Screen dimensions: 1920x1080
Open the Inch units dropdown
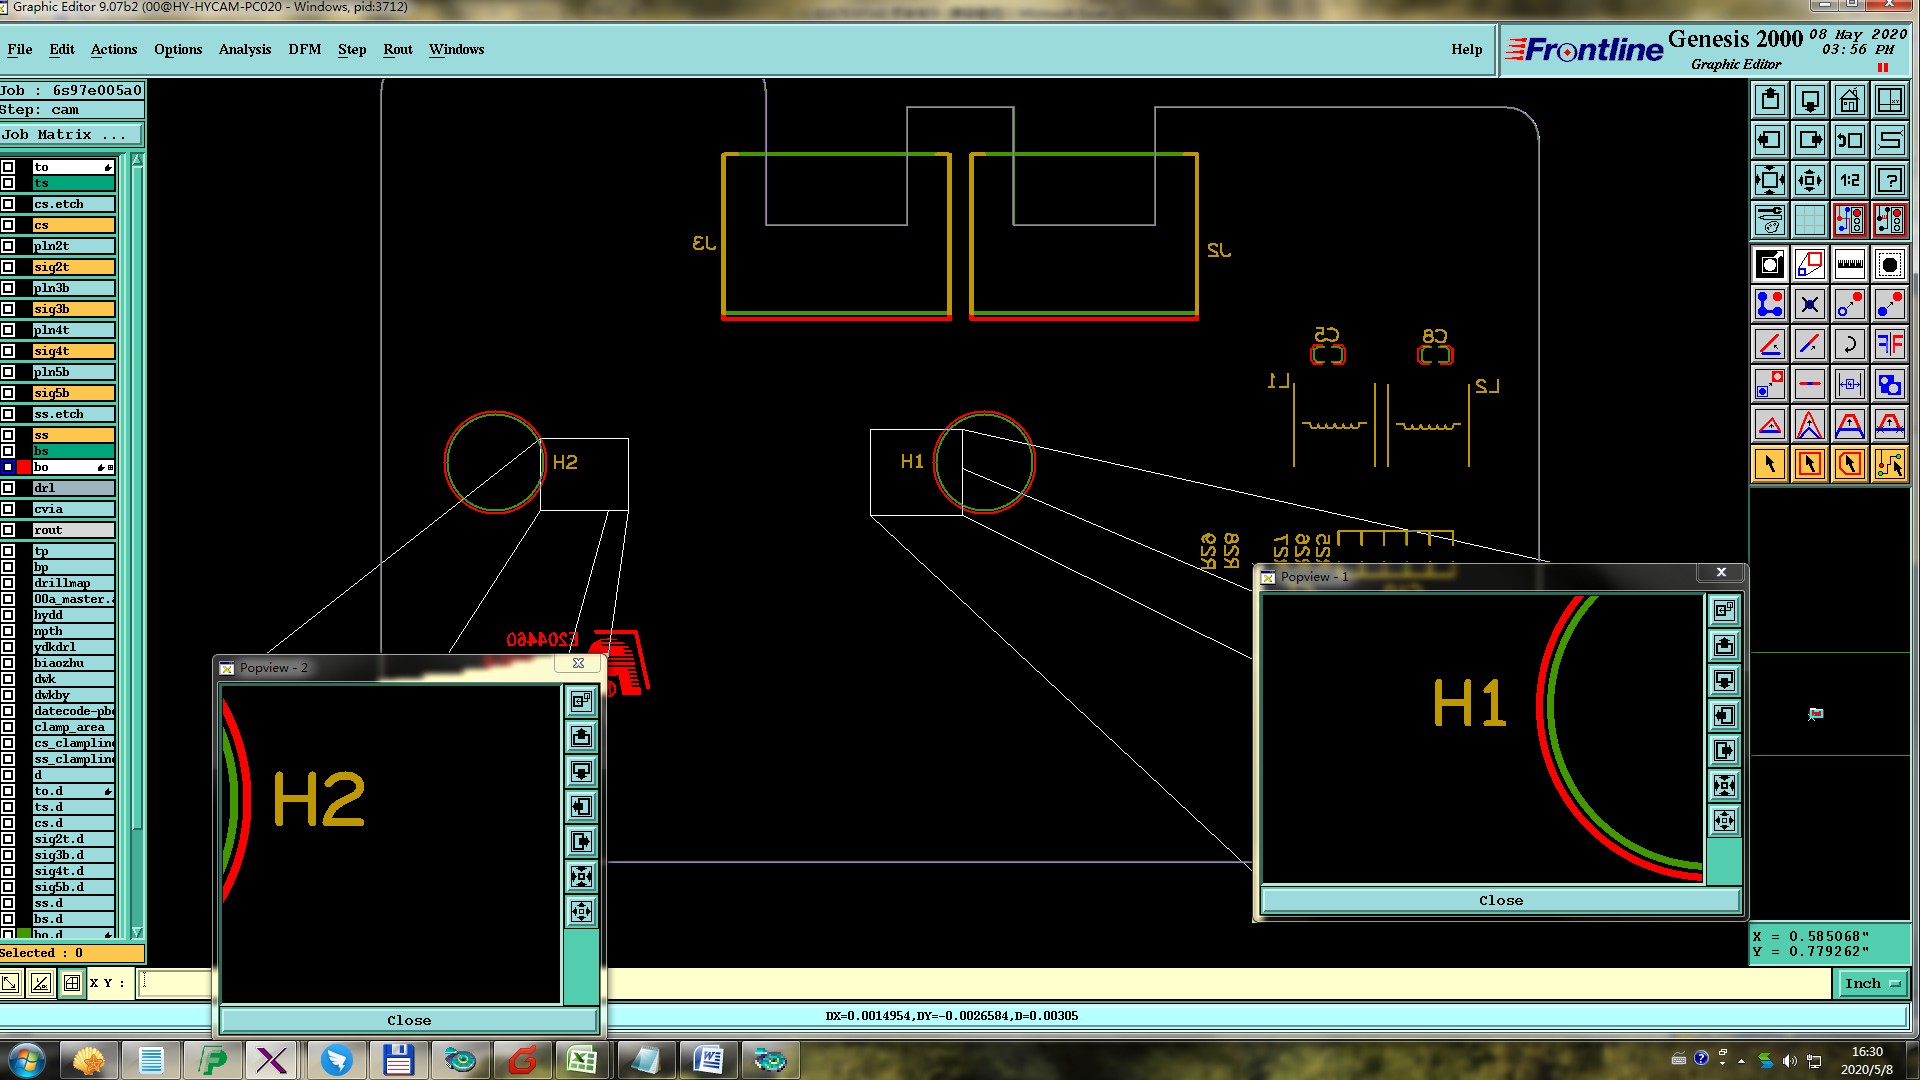(1872, 984)
